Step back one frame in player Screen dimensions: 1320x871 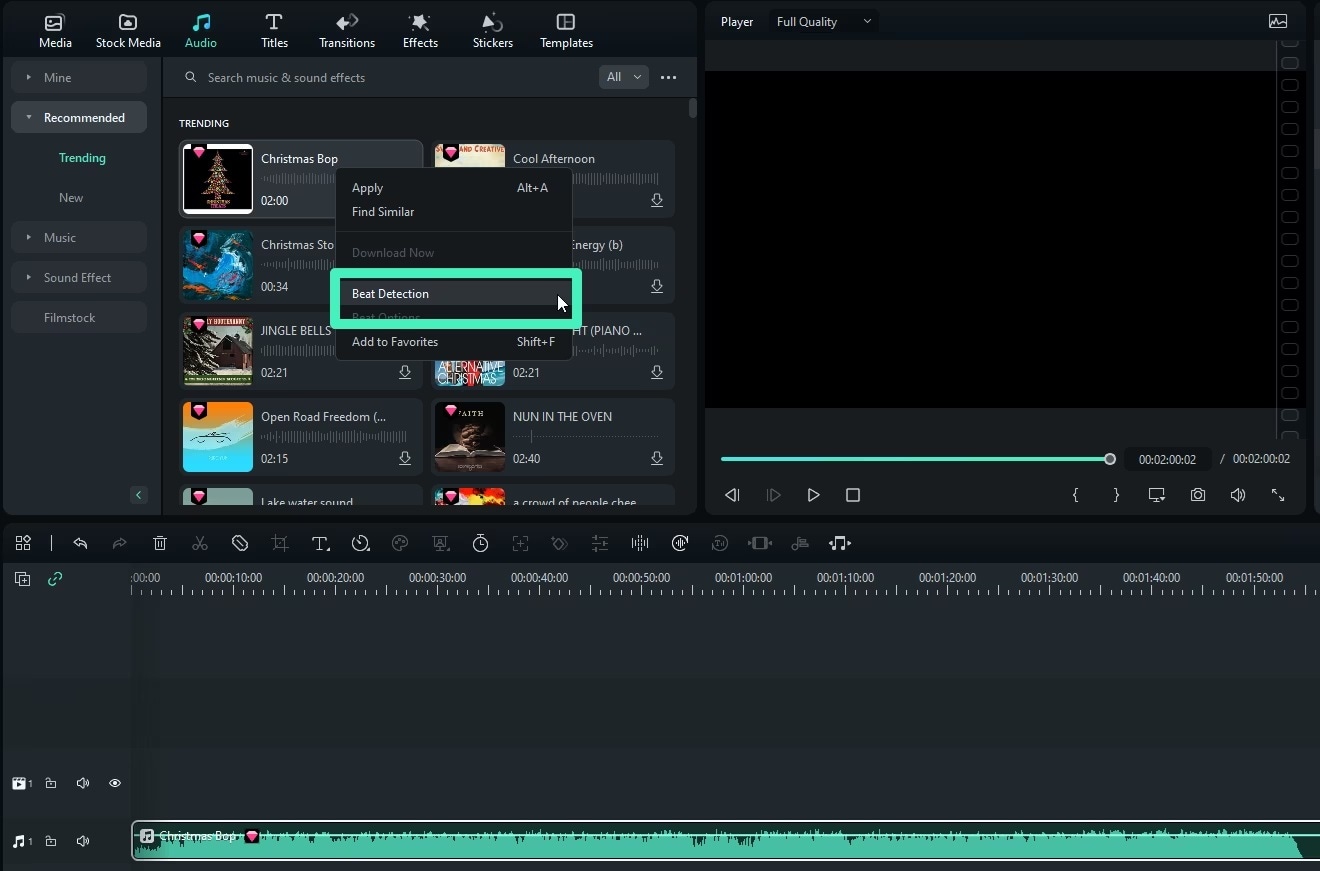coord(732,495)
